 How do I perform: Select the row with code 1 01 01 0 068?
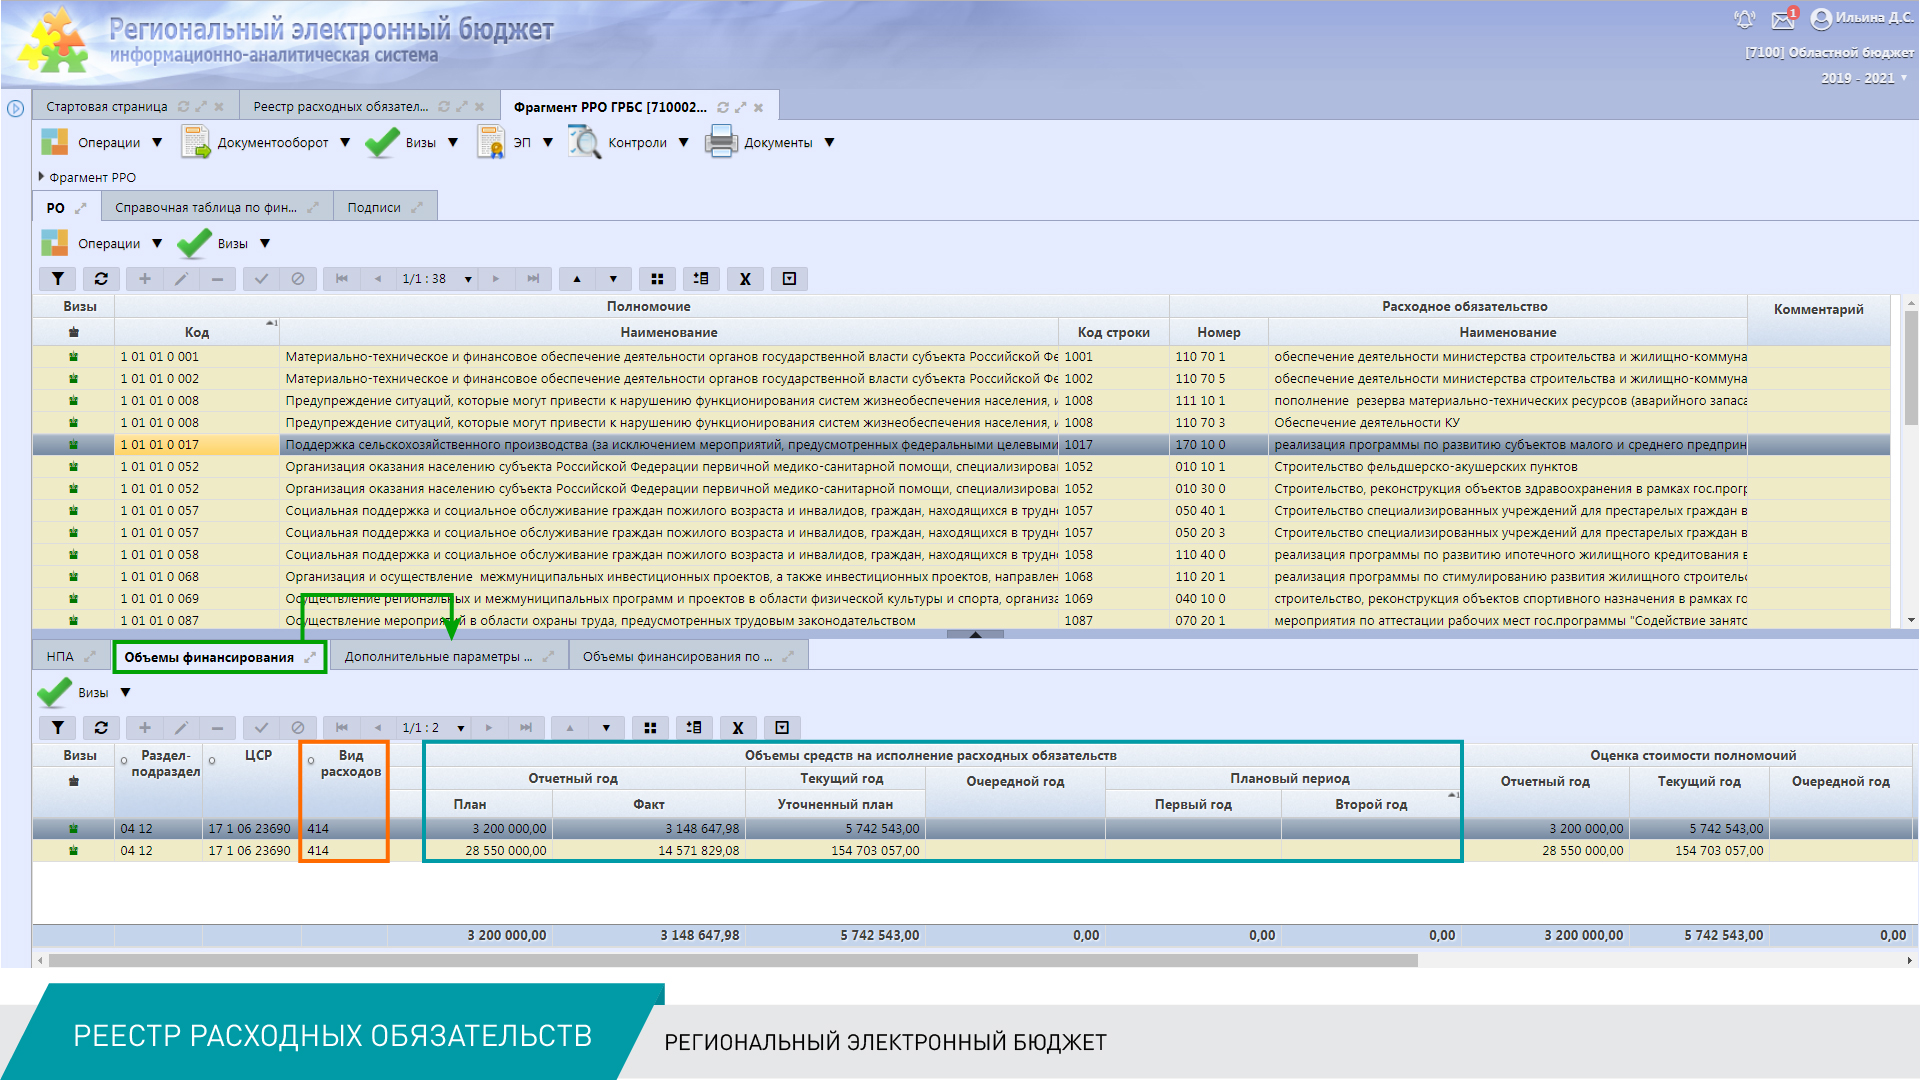coord(961,577)
